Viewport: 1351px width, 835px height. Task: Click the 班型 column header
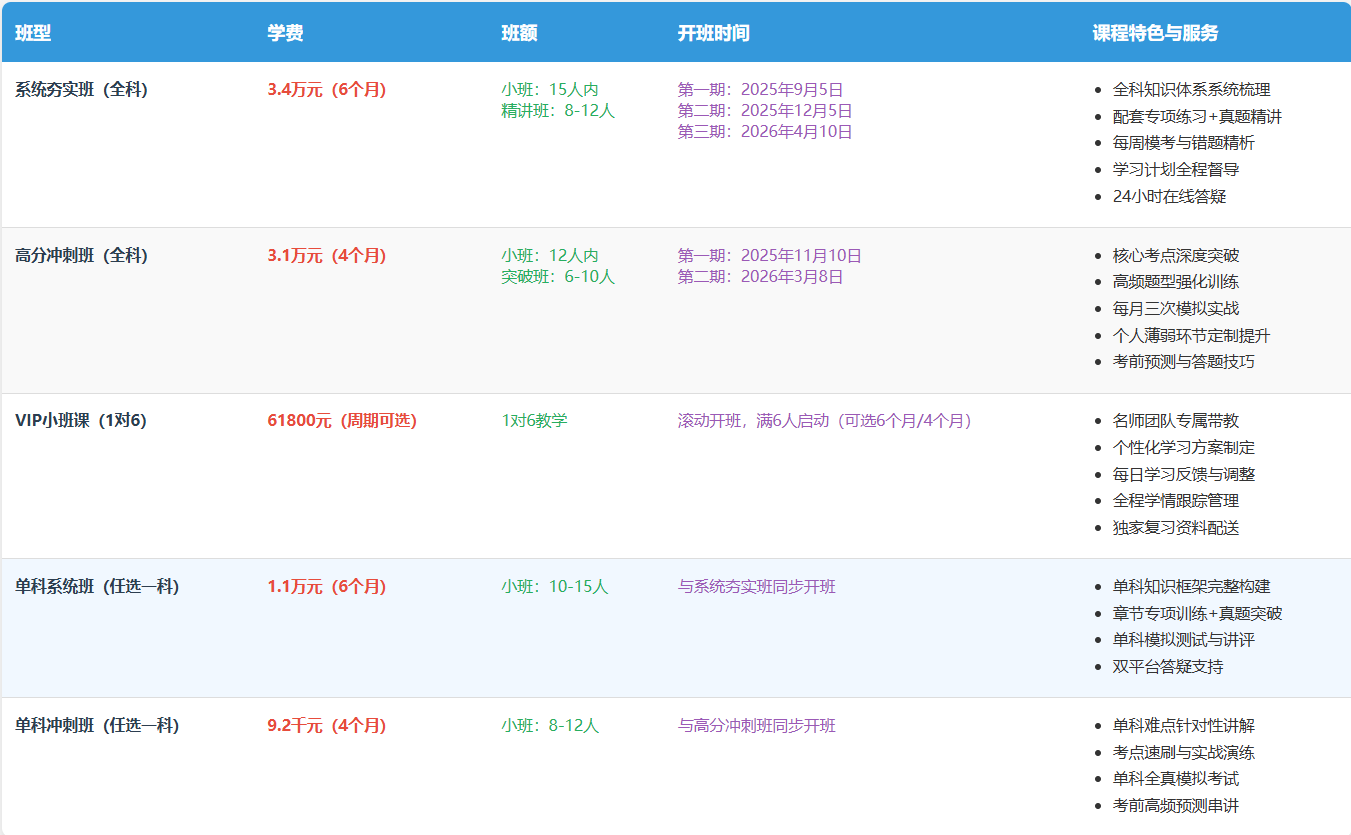tap(33, 33)
